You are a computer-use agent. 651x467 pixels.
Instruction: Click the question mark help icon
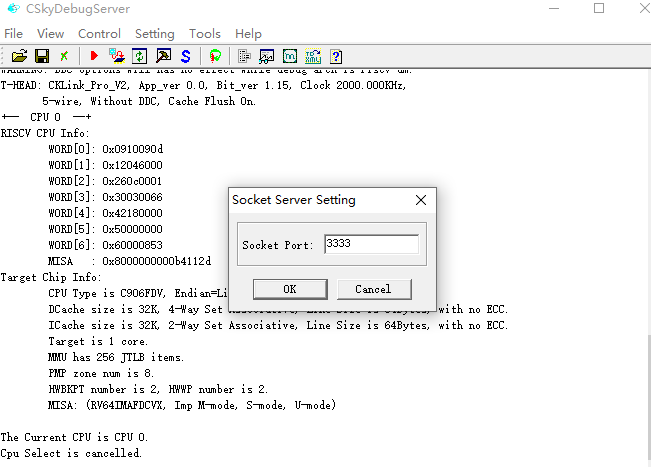point(336,56)
